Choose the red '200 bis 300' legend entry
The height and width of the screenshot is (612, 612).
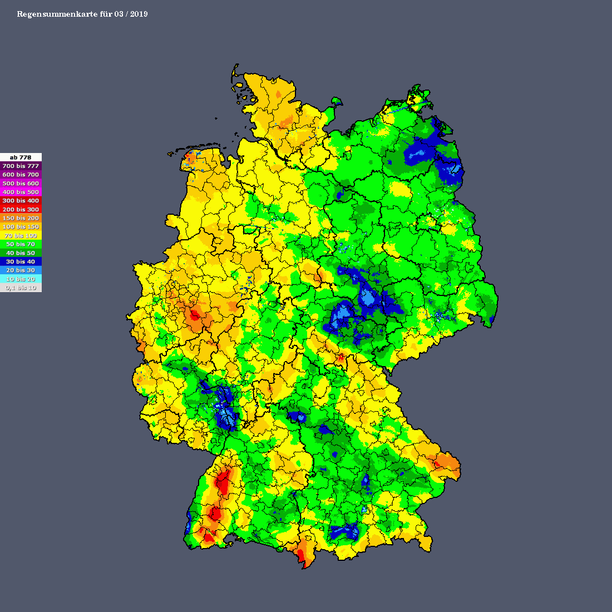[20, 209]
